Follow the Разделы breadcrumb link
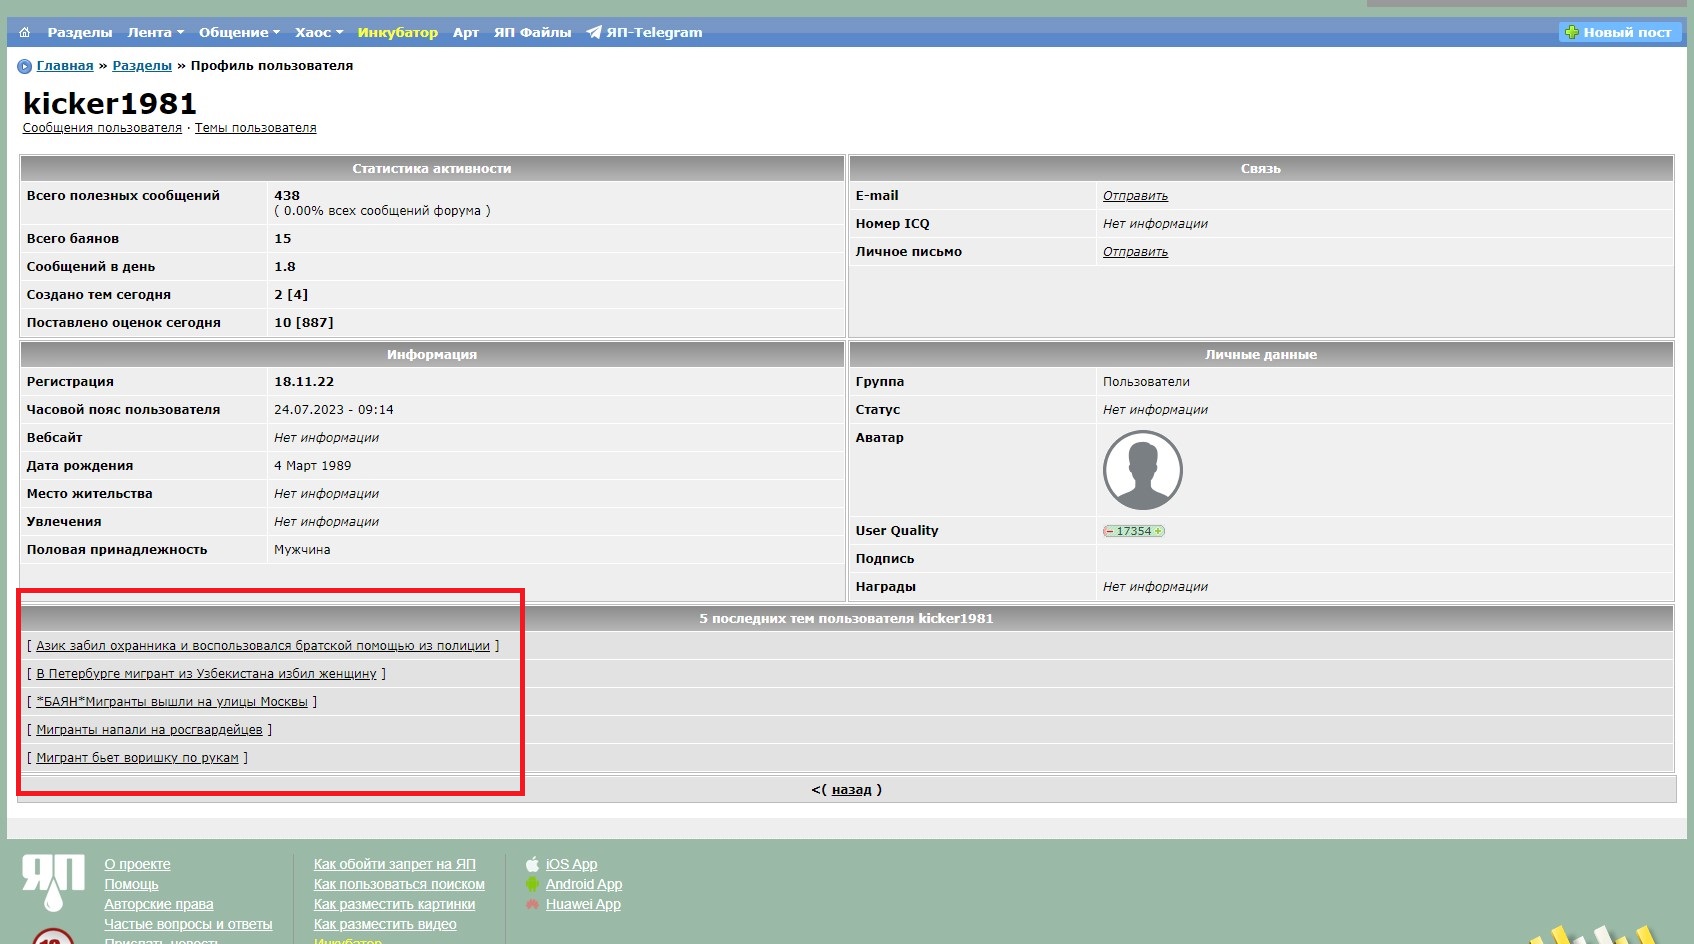Viewport: 1694px width, 944px height. pyautogui.click(x=142, y=66)
